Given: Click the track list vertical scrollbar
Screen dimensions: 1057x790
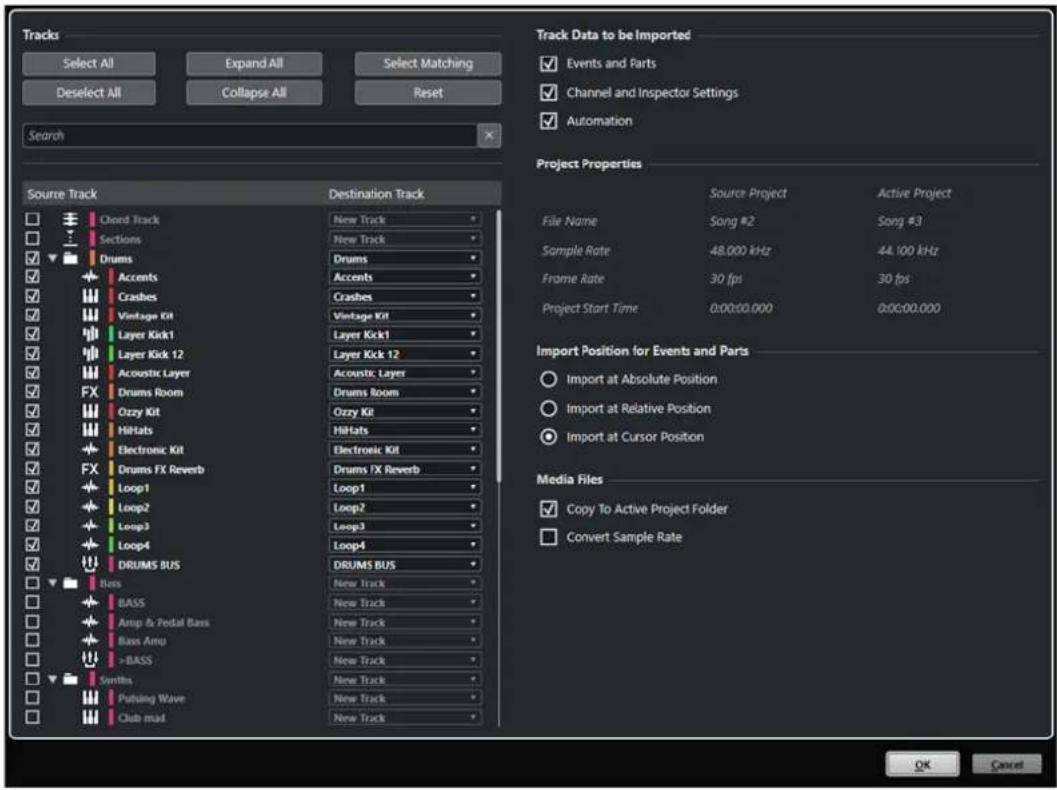Looking at the screenshot, I should [499, 346].
